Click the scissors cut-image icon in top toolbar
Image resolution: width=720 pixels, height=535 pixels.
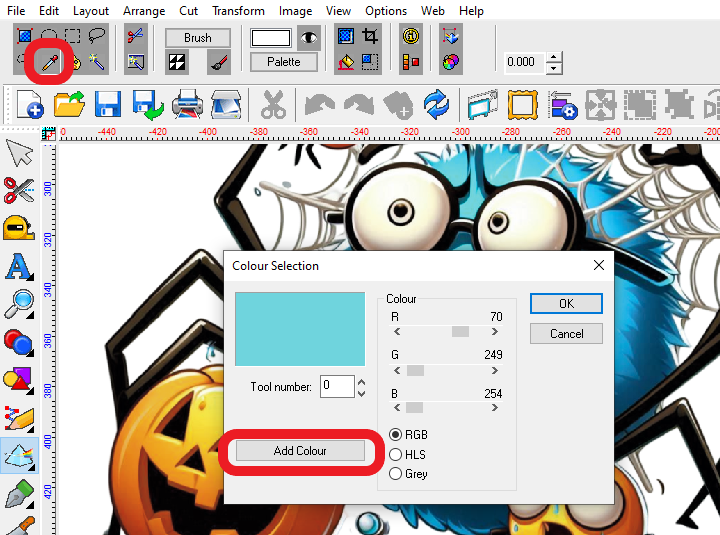135,36
